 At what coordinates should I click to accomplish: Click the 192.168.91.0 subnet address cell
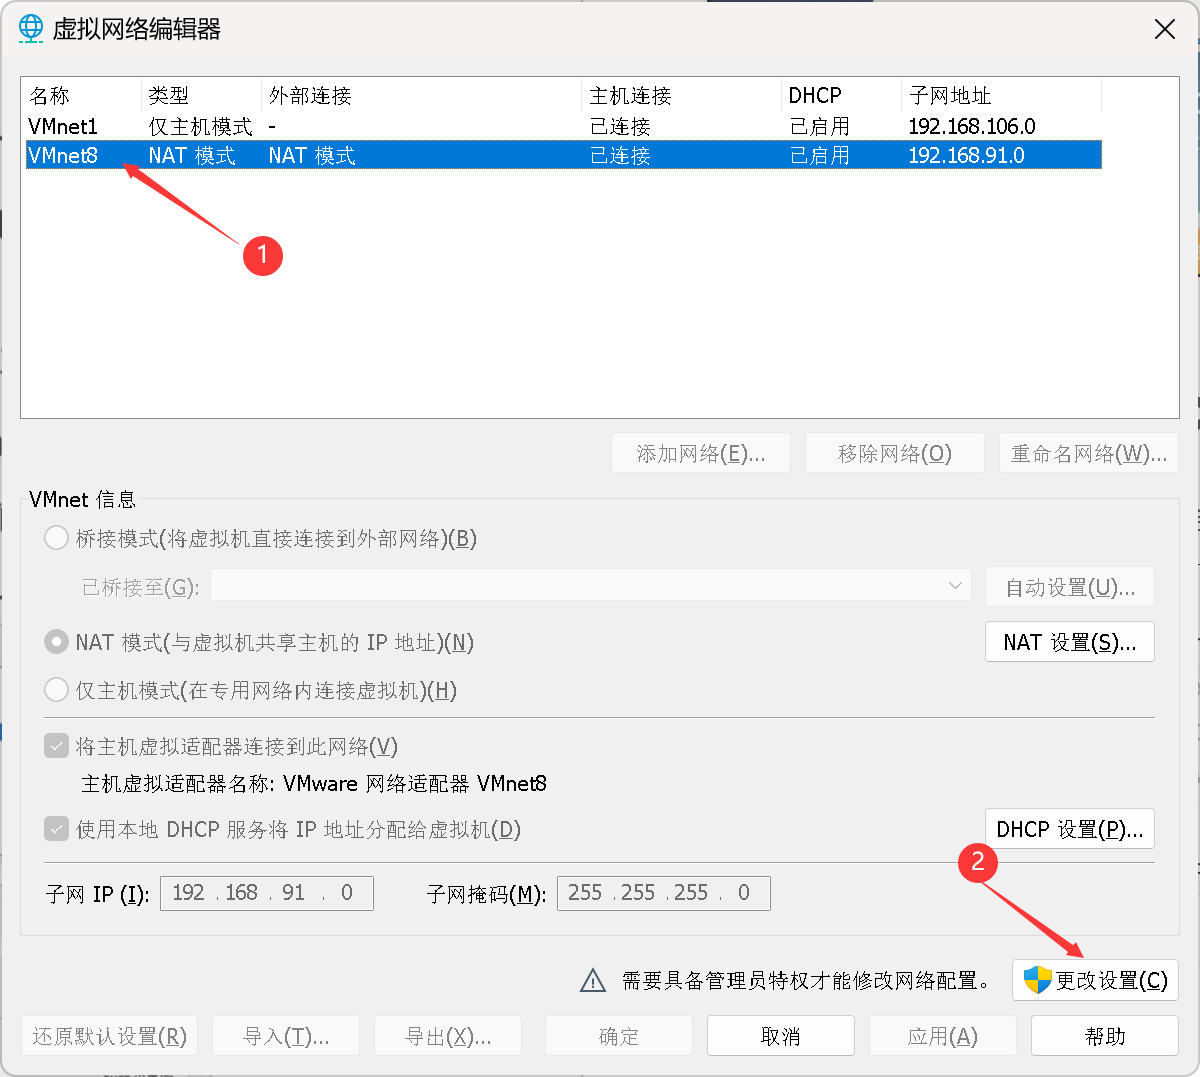(x=967, y=156)
